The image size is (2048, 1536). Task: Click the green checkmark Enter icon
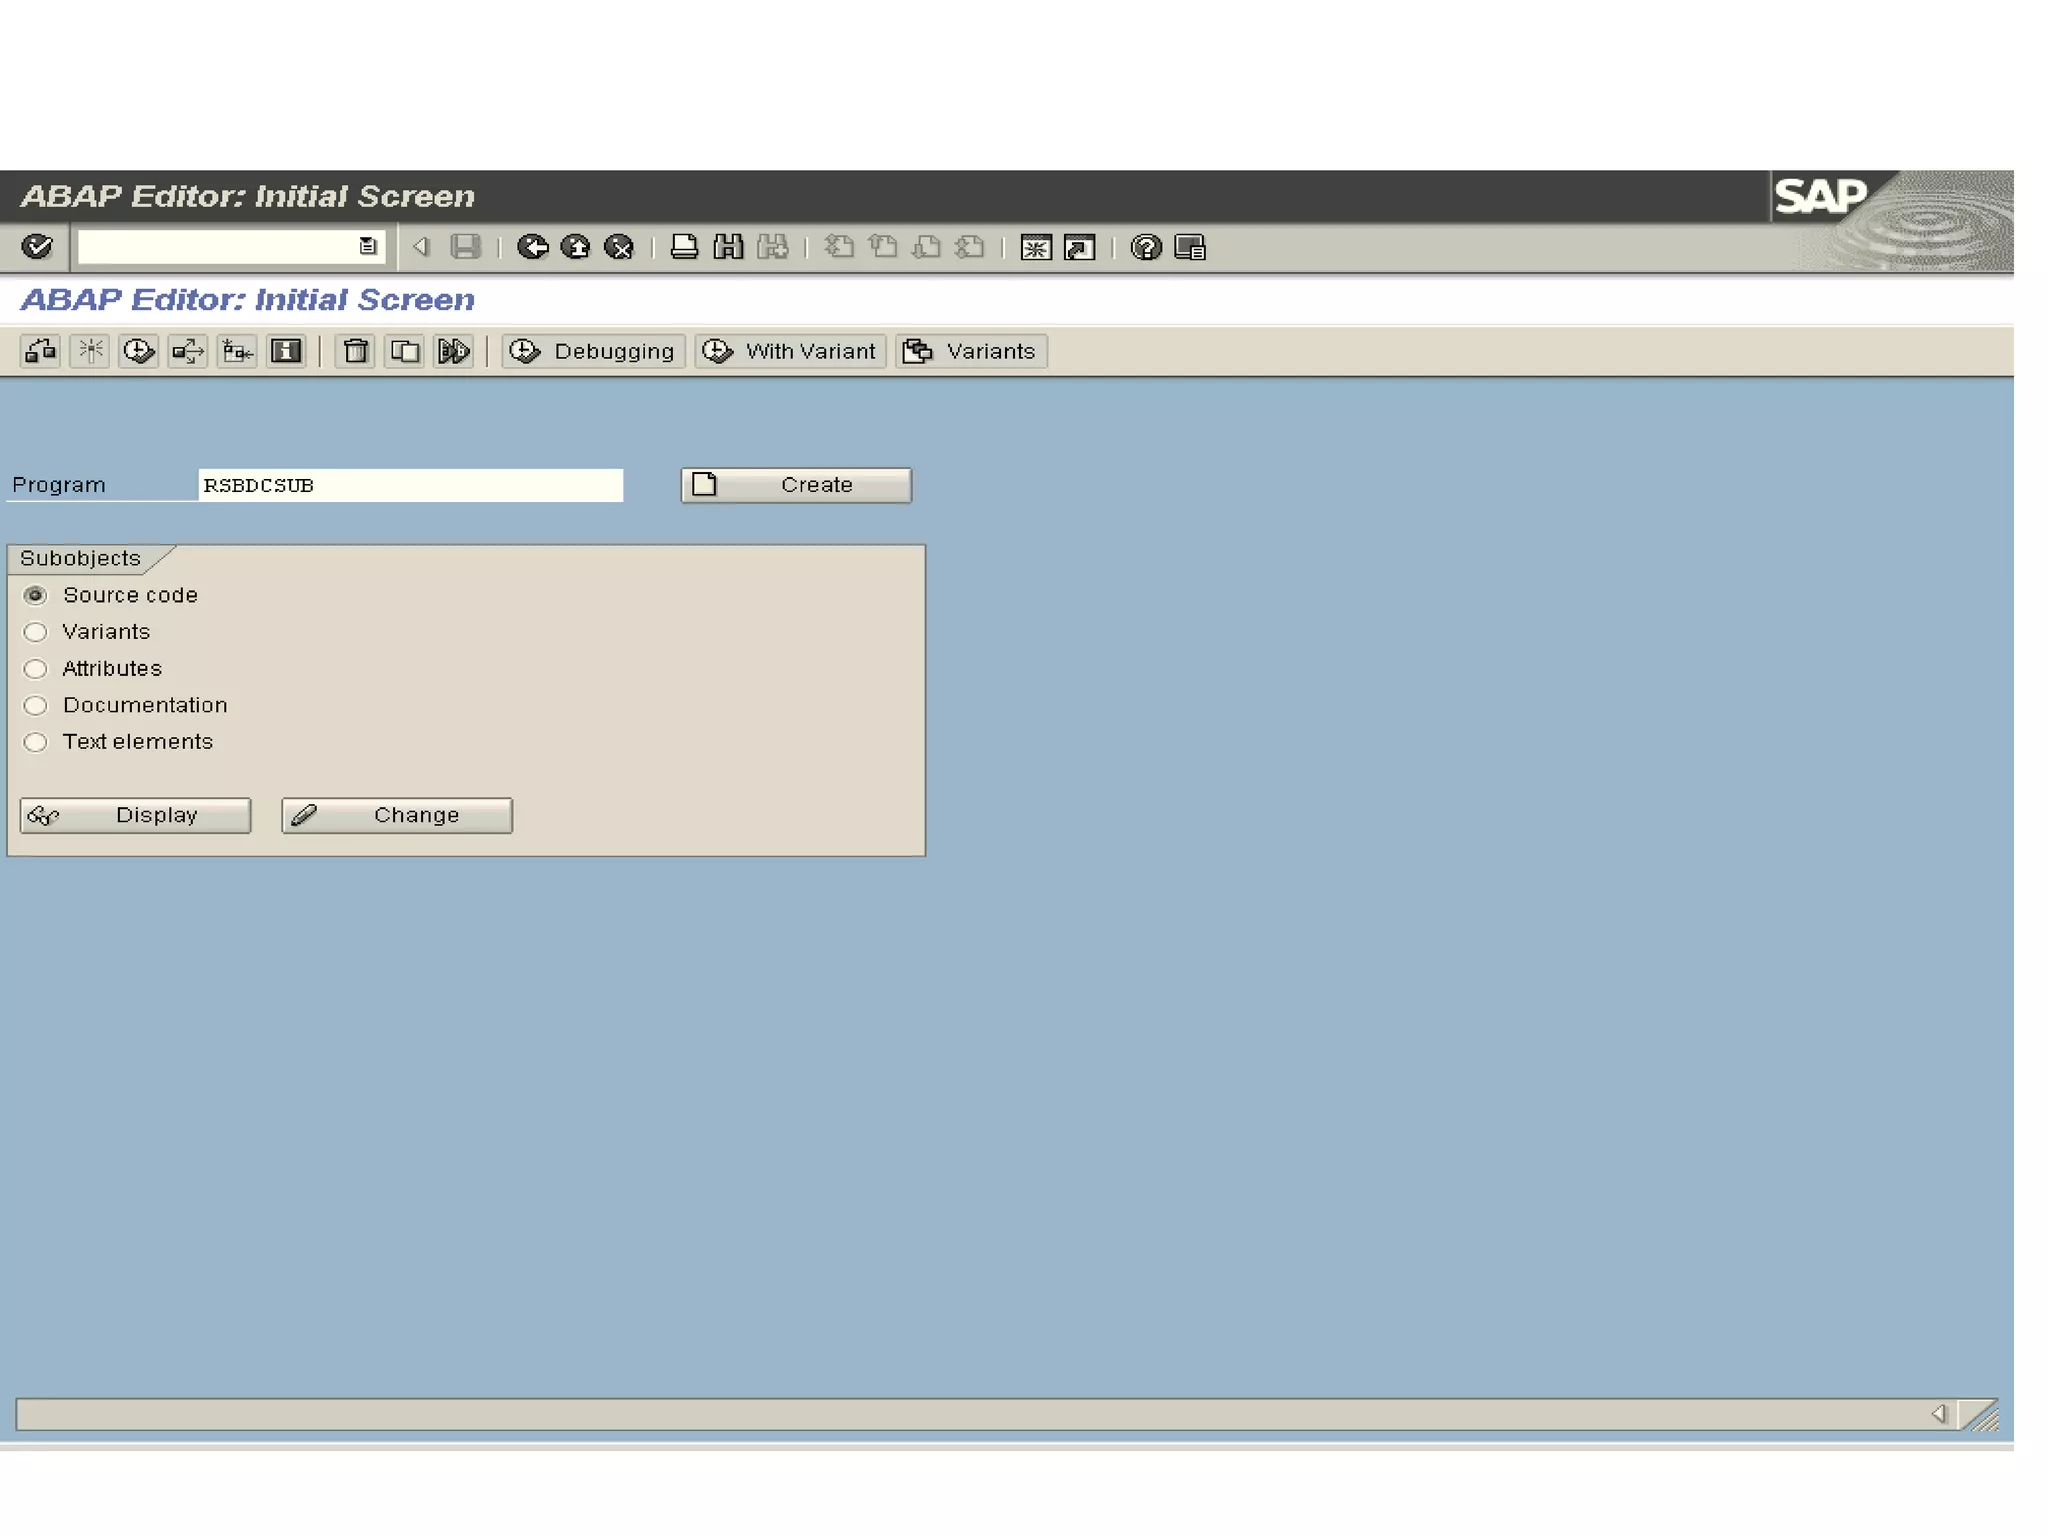[37, 246]
